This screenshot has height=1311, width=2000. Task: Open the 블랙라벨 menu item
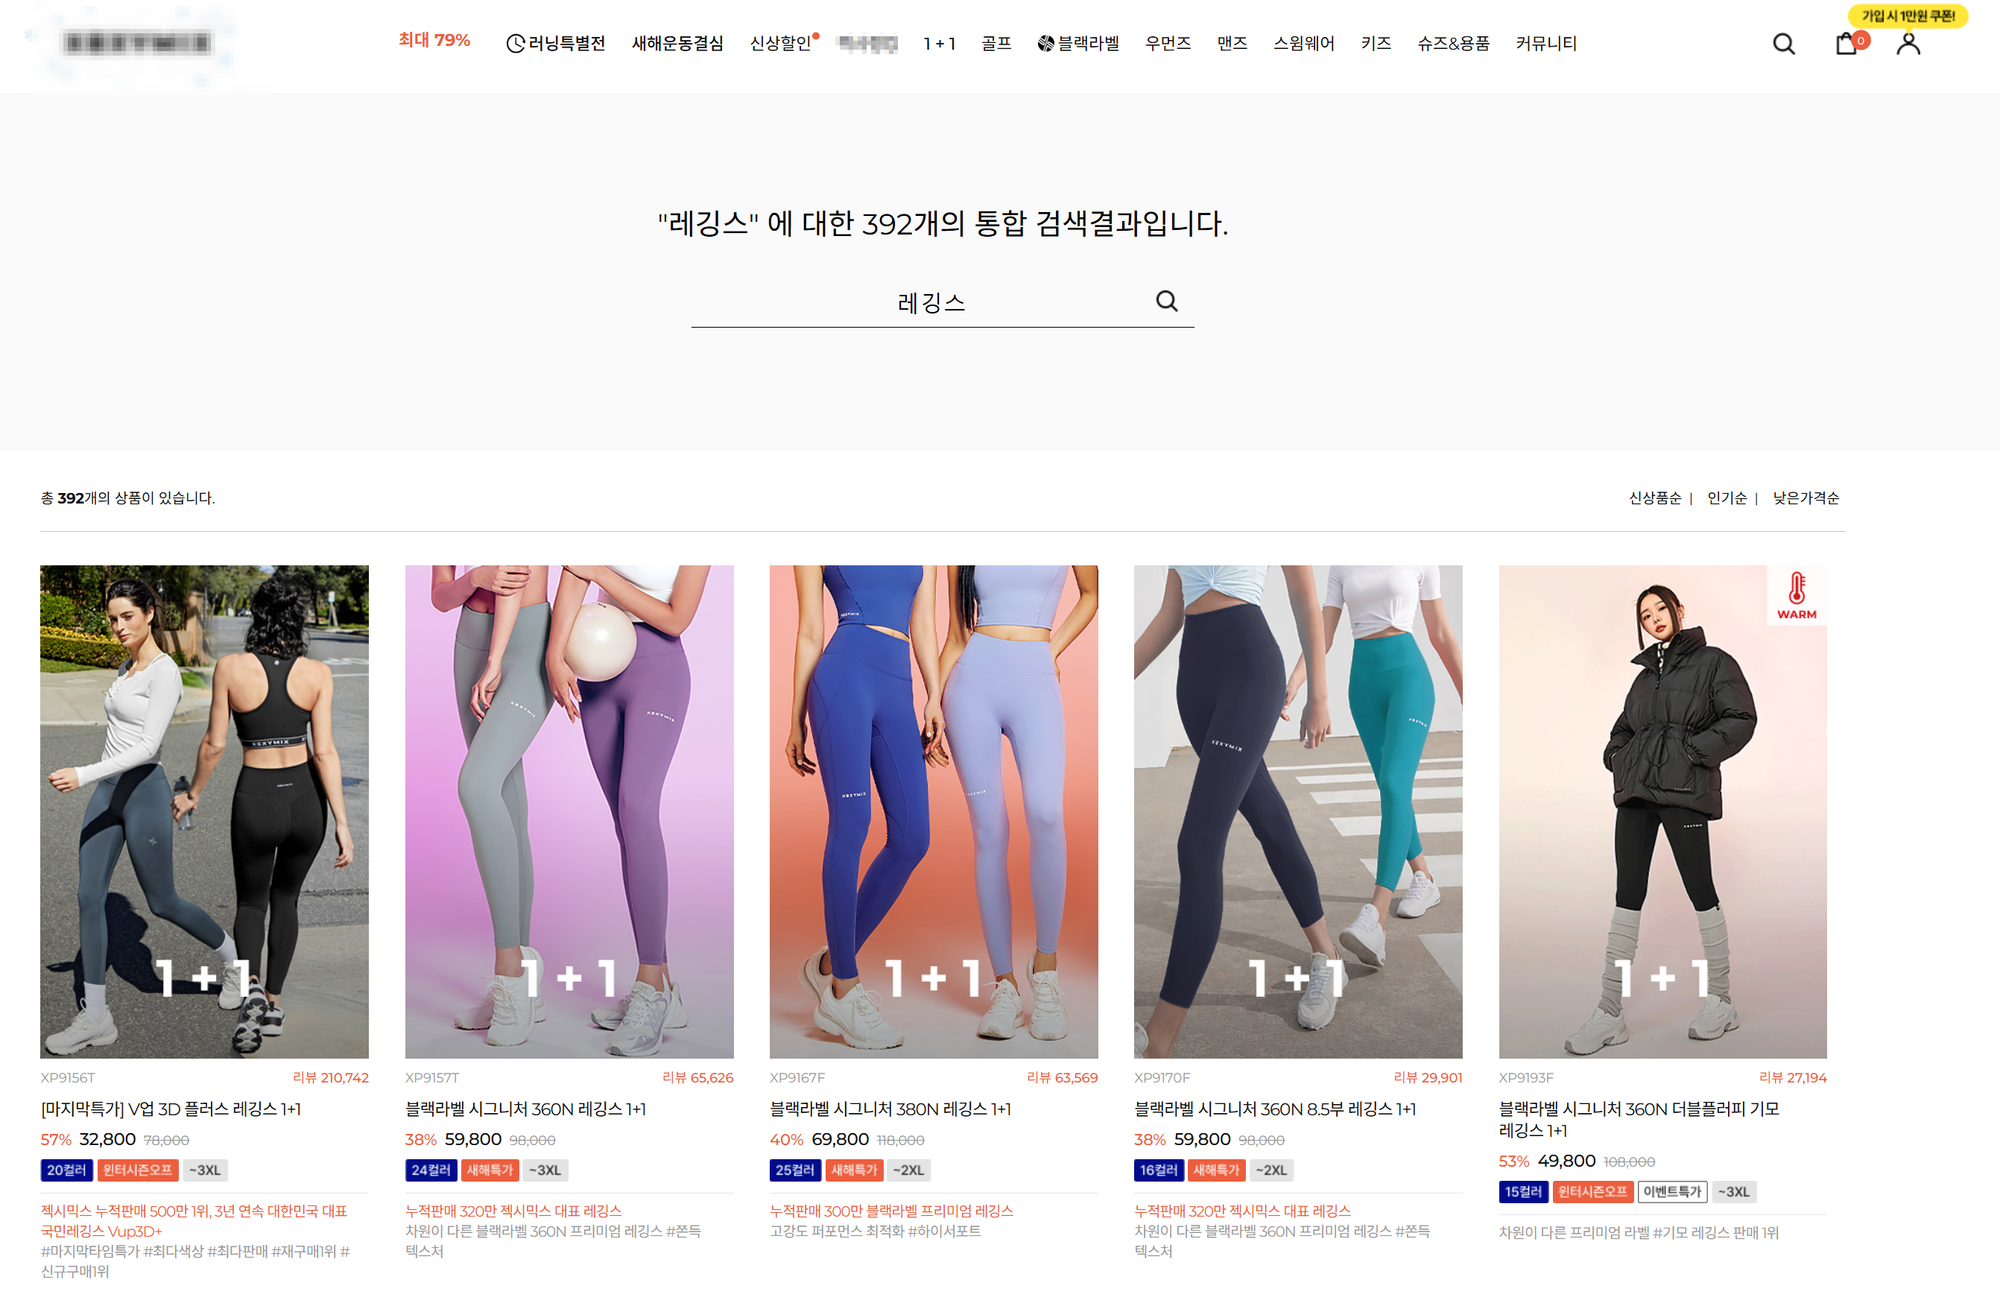point(1078,43)
